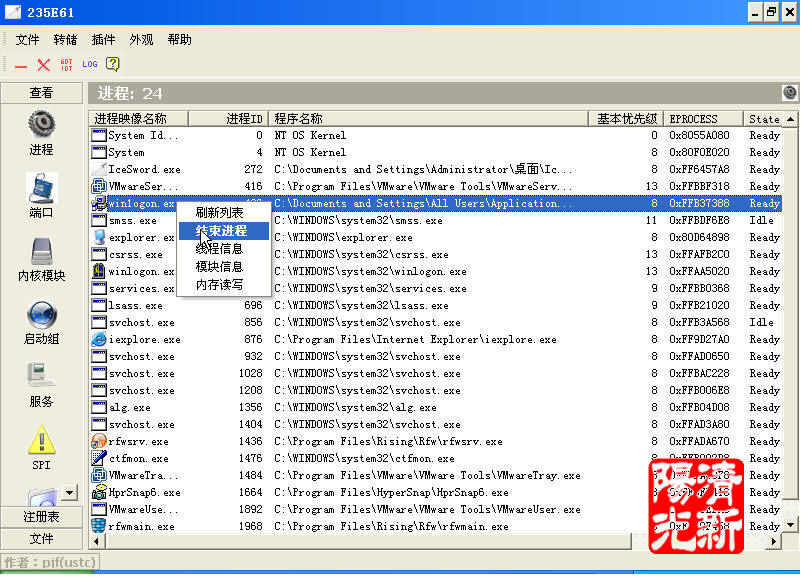The image size is (808, 578).
Task: Click the rfwsrv.exe process icon
Action: click(98, 441)
